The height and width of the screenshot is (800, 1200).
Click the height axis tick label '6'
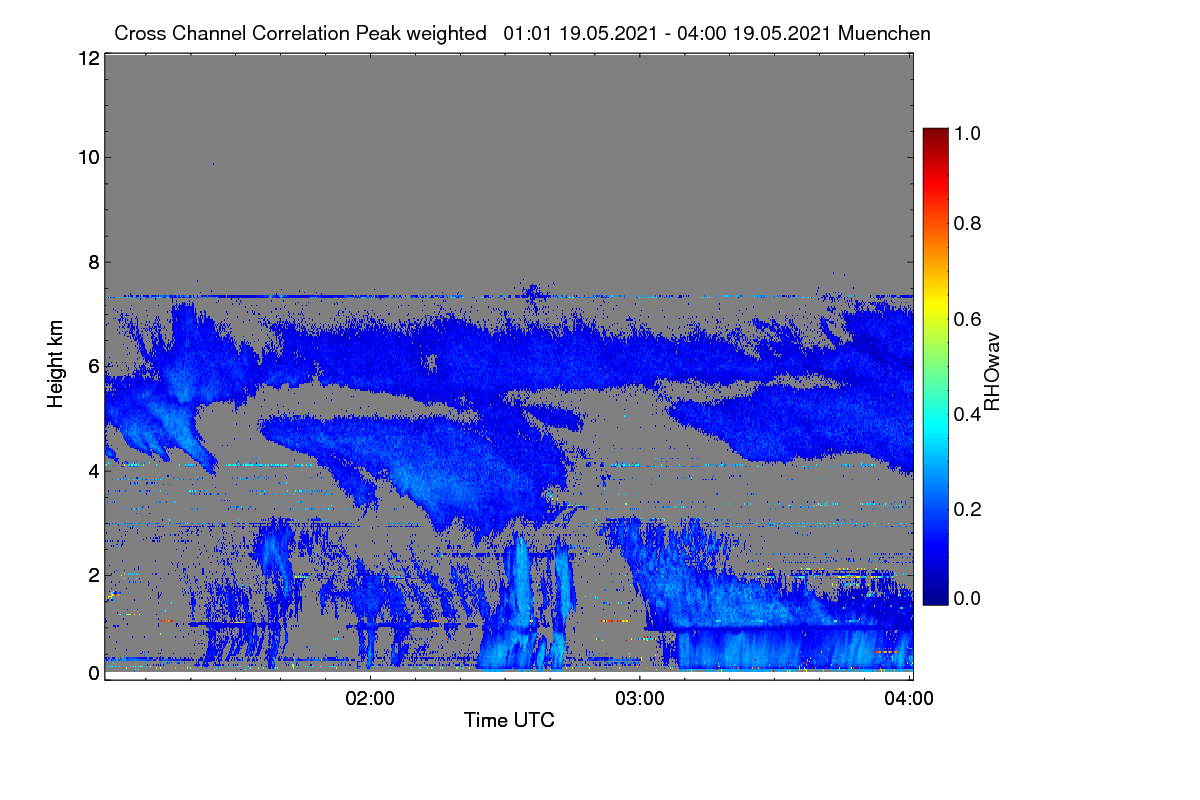click(x=93, y=366)
